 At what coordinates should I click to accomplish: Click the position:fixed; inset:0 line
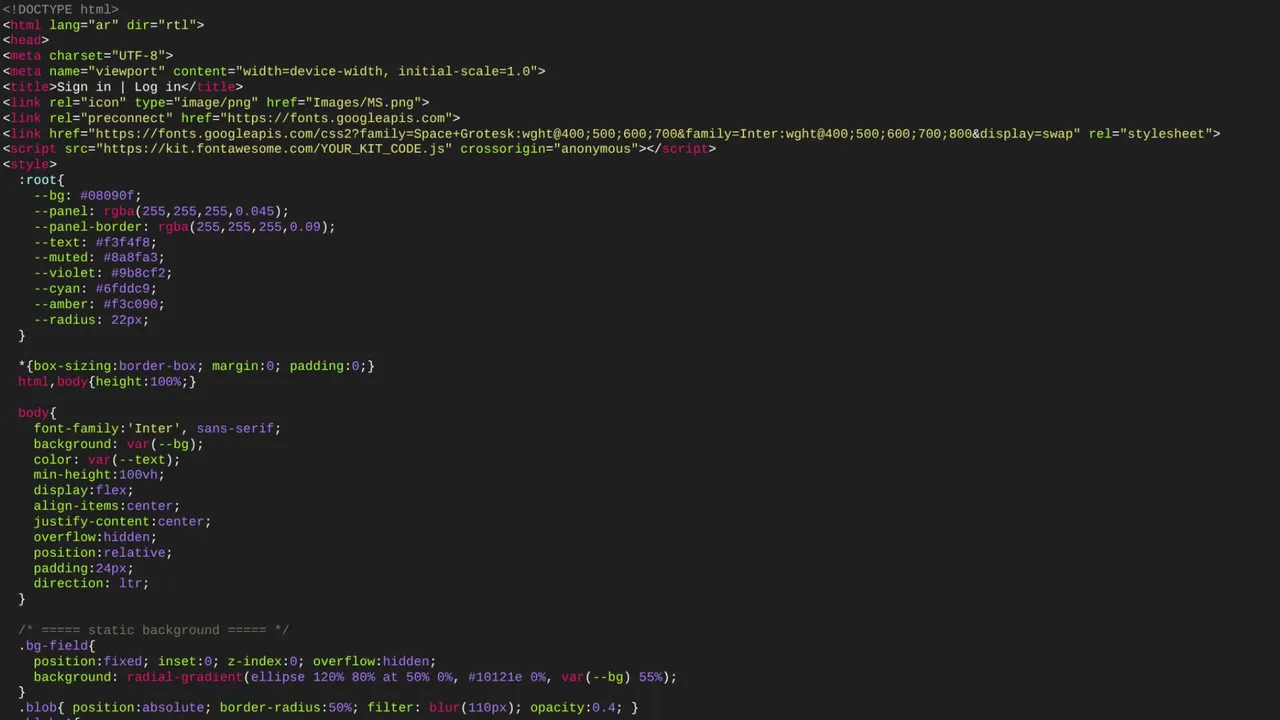[235, 661]
